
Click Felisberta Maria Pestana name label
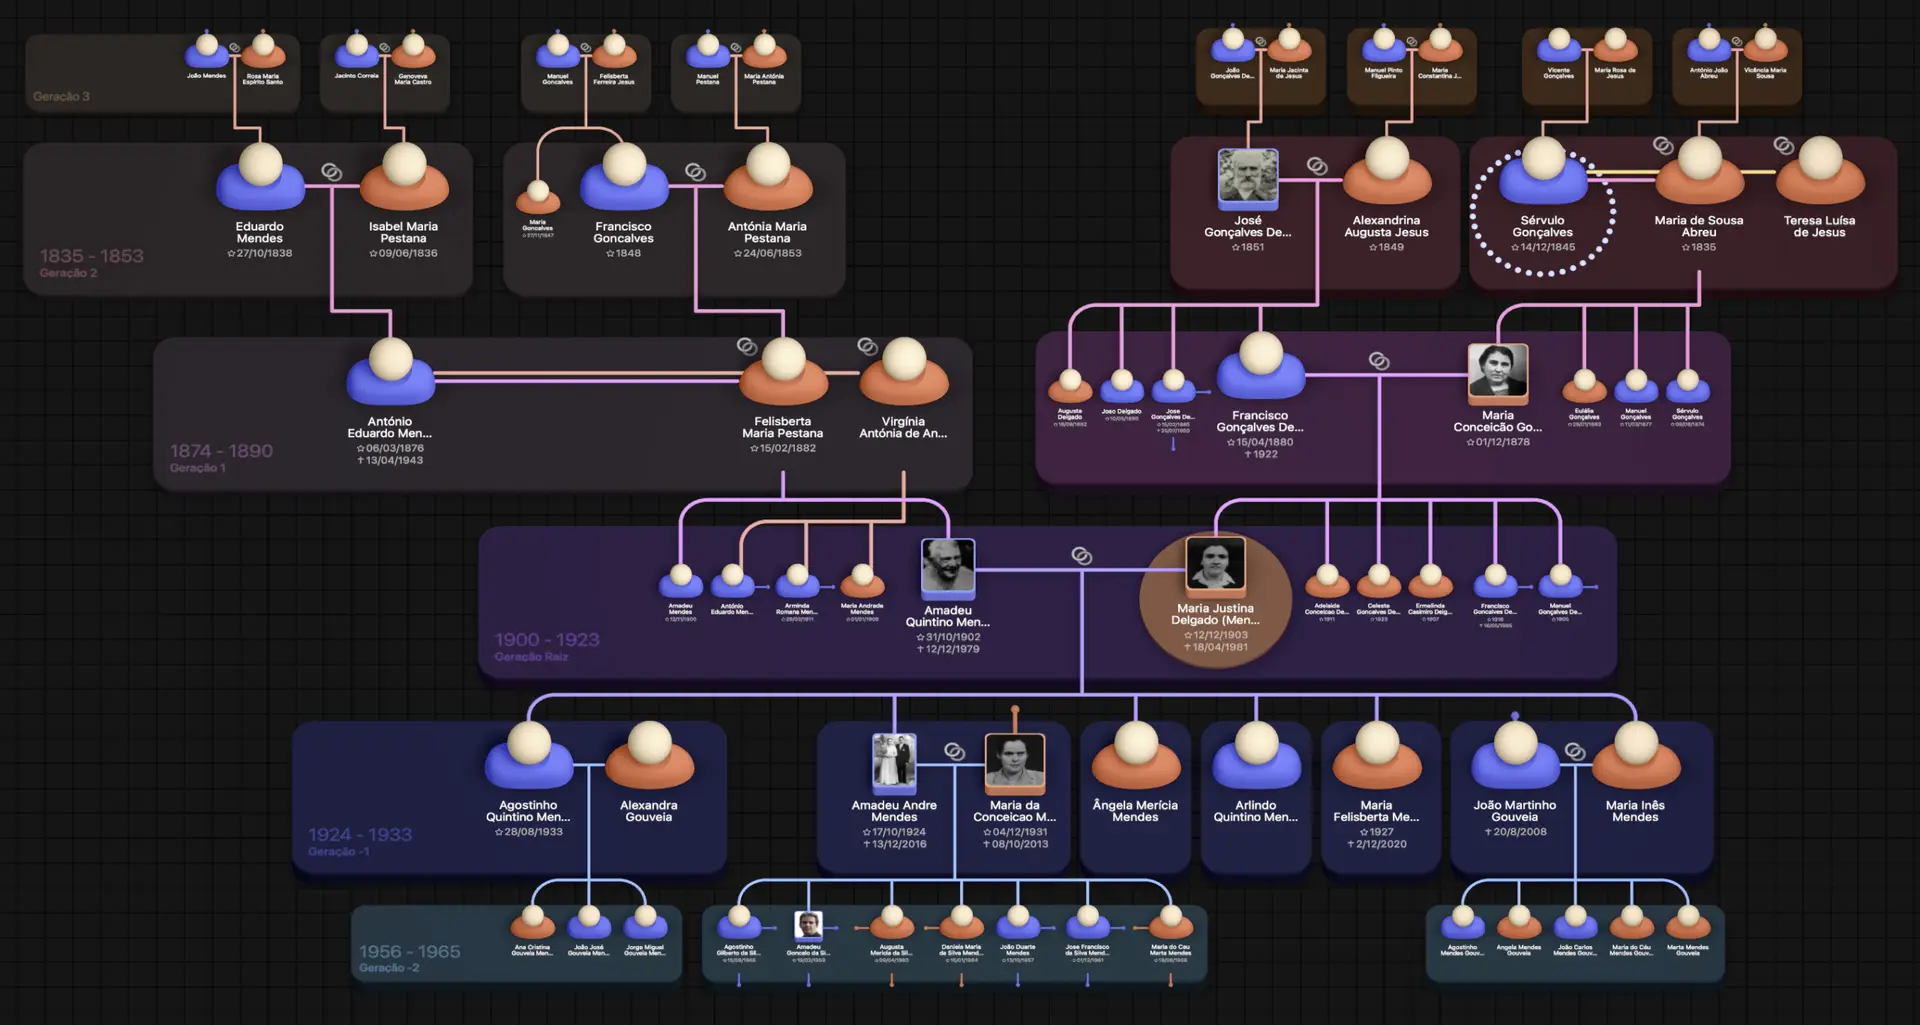pyautogui.click(x=782, y=428)
